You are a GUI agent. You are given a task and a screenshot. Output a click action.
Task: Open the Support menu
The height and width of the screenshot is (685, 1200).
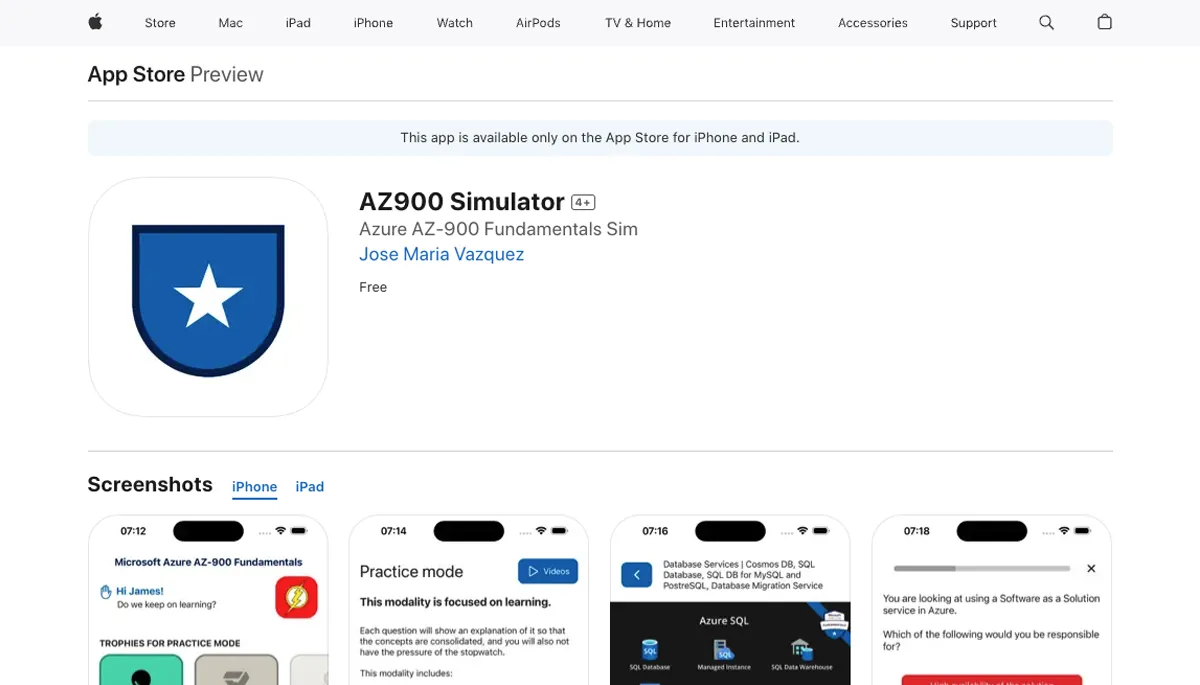pyautogui.click(x=974, y=23)
